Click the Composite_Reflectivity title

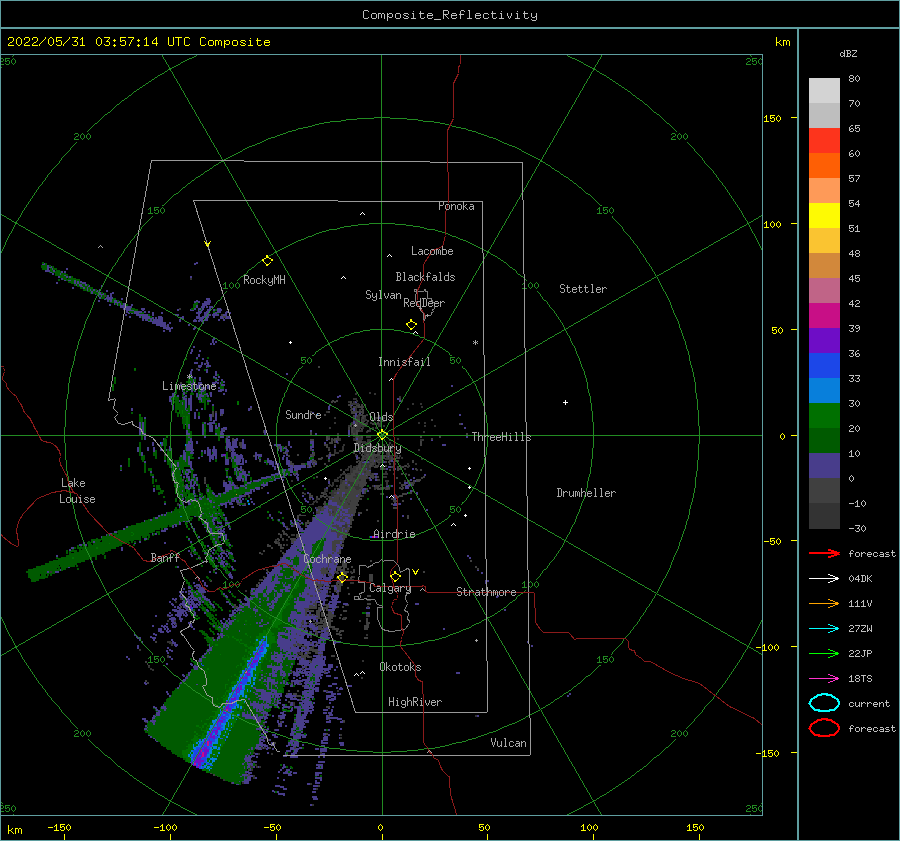click(450, 15)
